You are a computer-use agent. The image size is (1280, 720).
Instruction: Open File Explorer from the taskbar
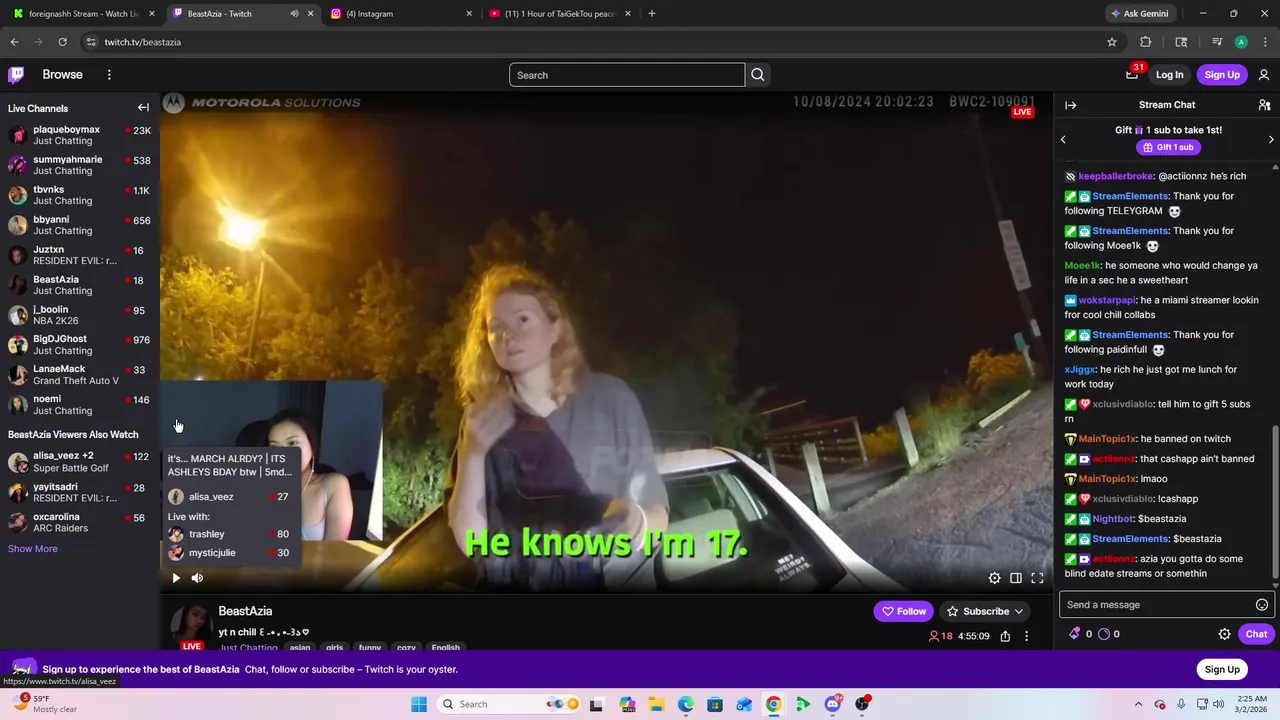pos(656,704)
